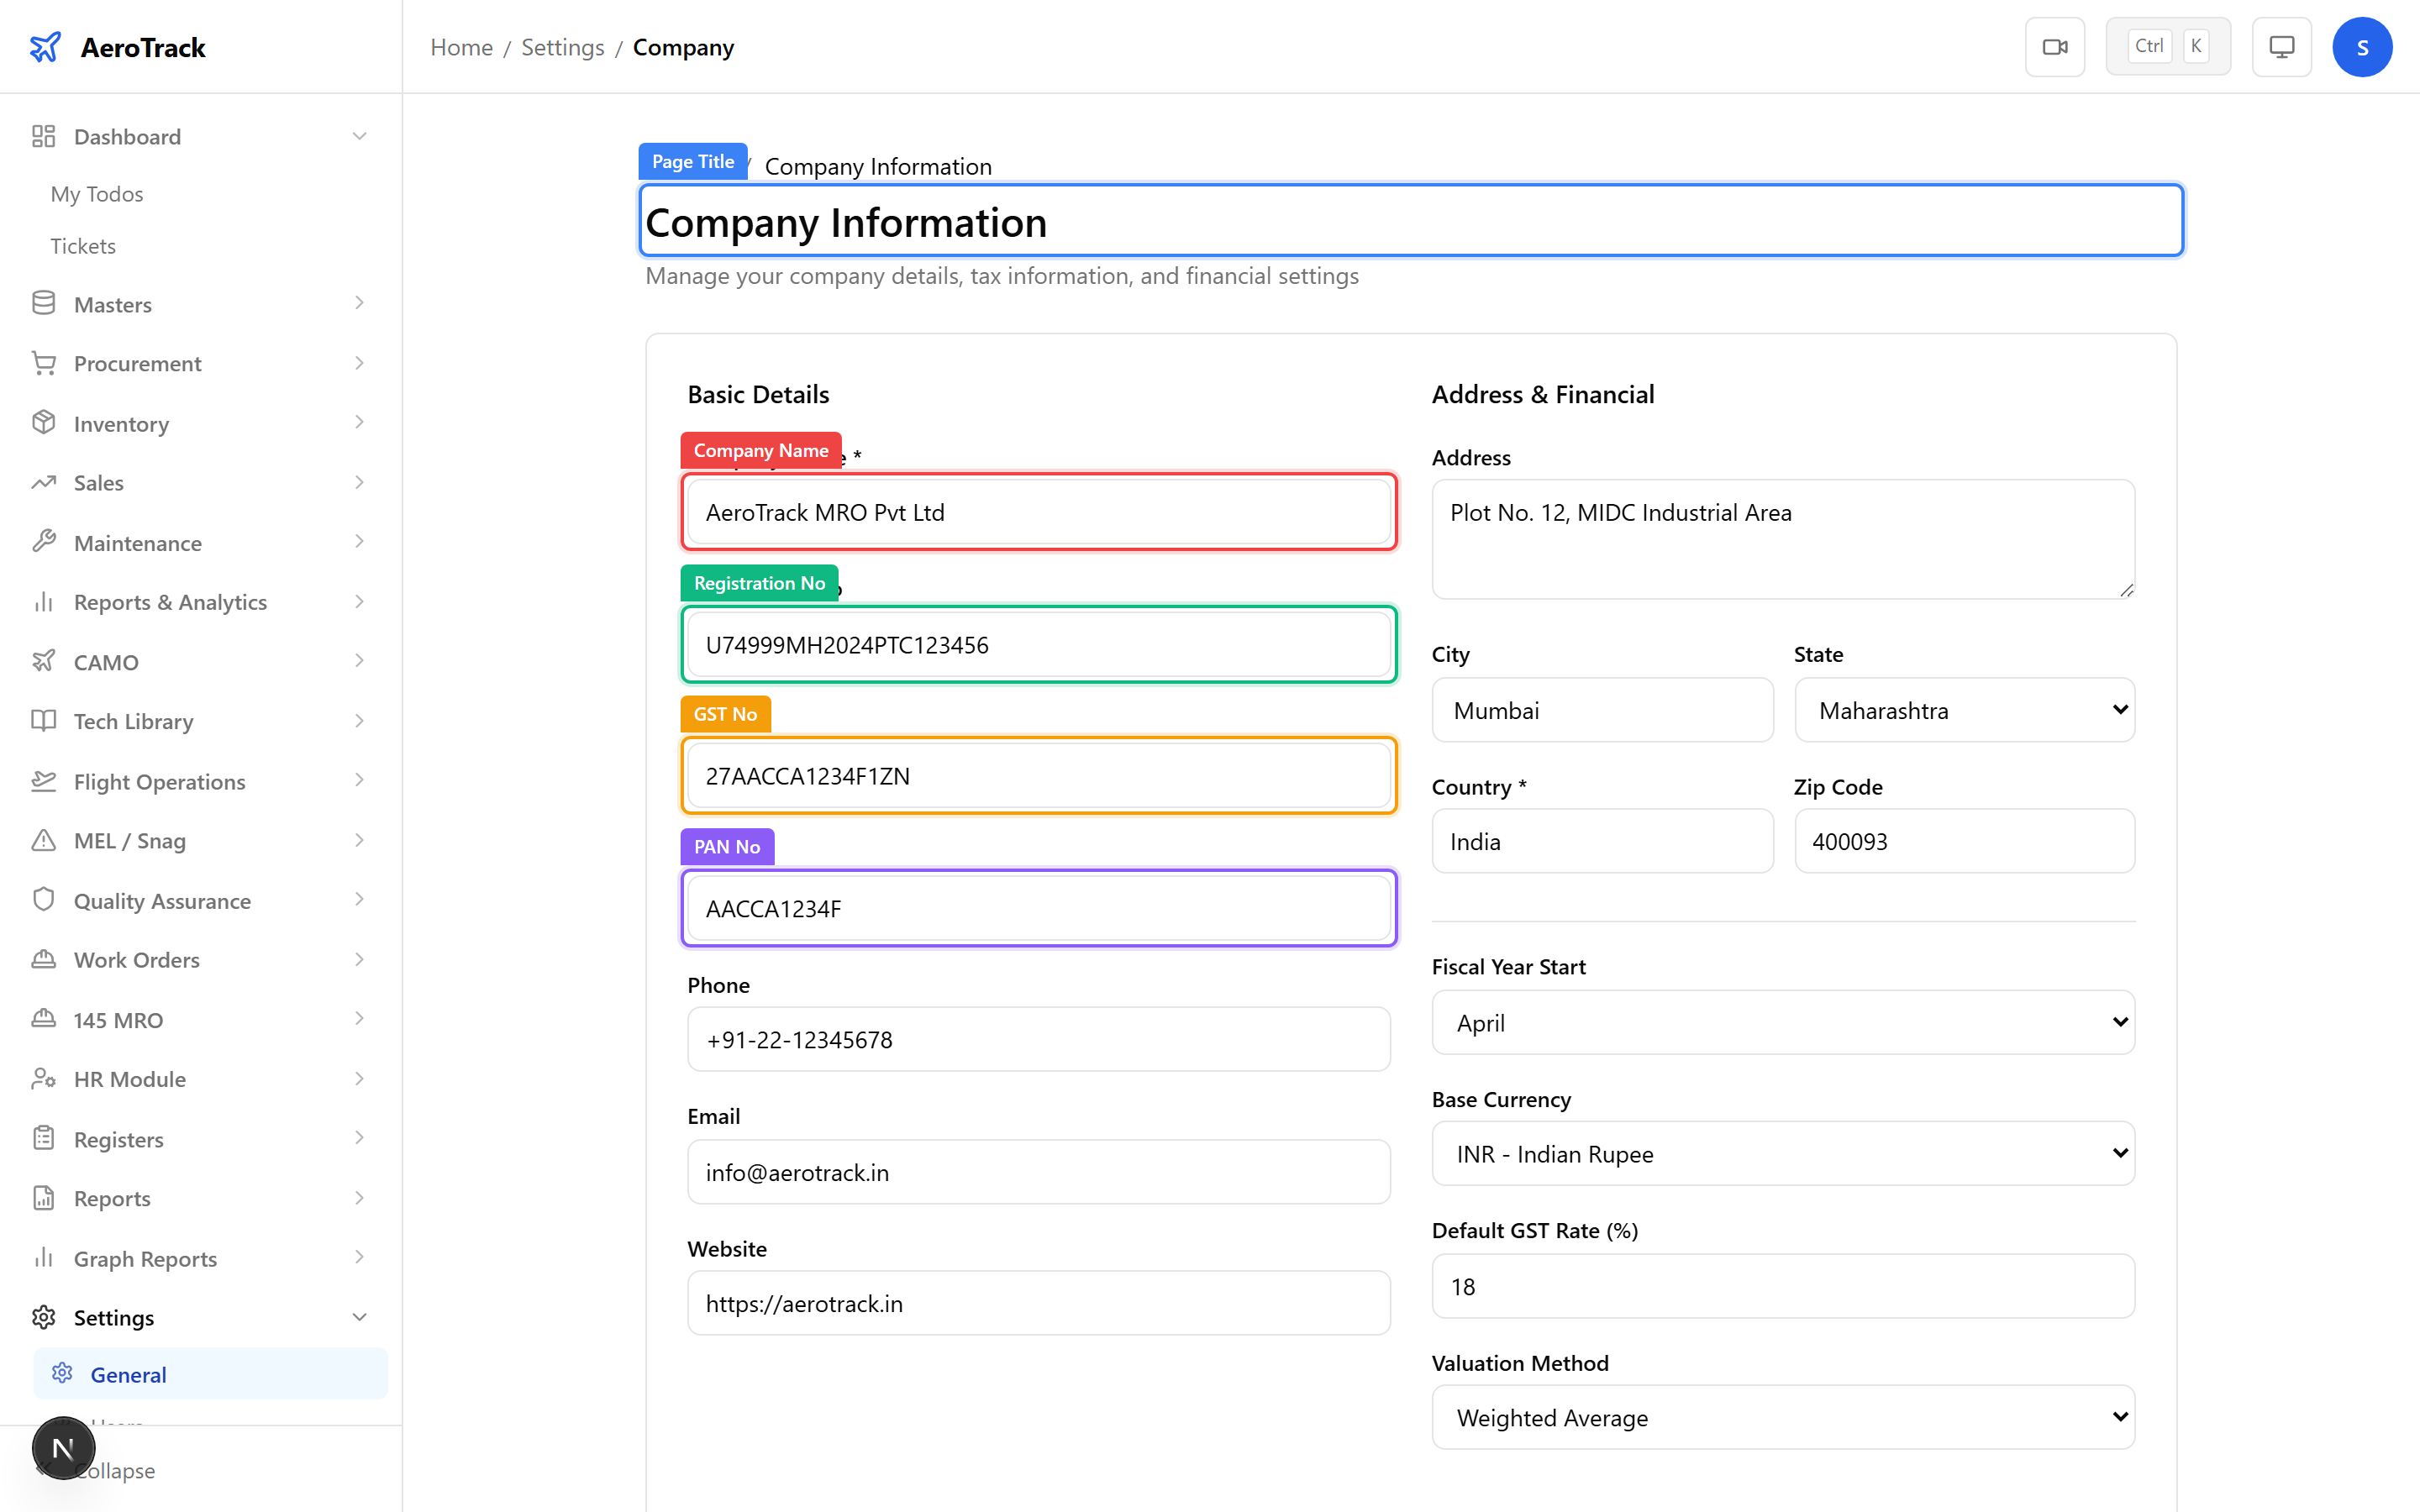
Task: Select the Tickets menu item
Action: (83, 245)
